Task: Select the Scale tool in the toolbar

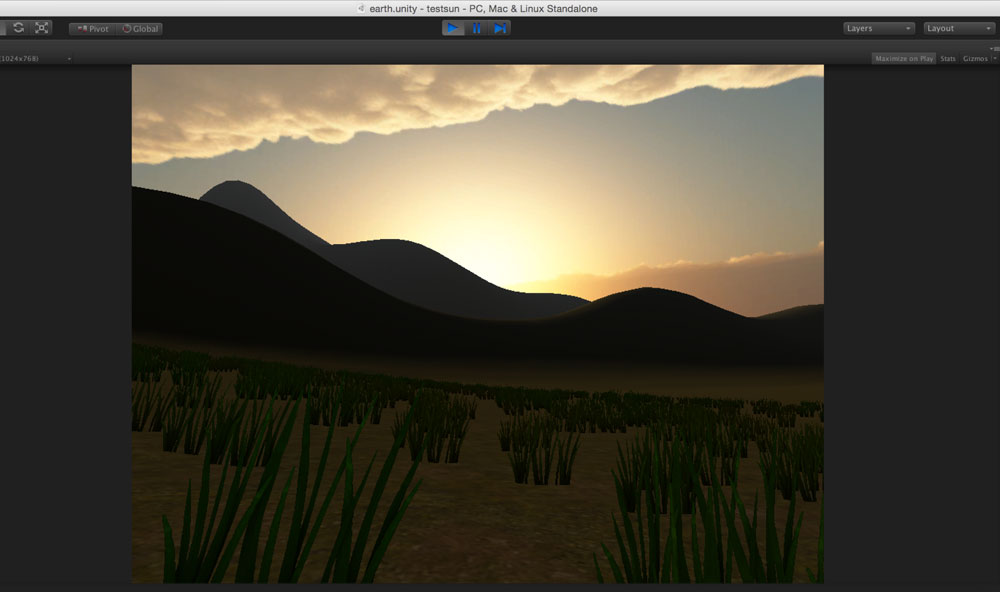Action: coord(42,28)
